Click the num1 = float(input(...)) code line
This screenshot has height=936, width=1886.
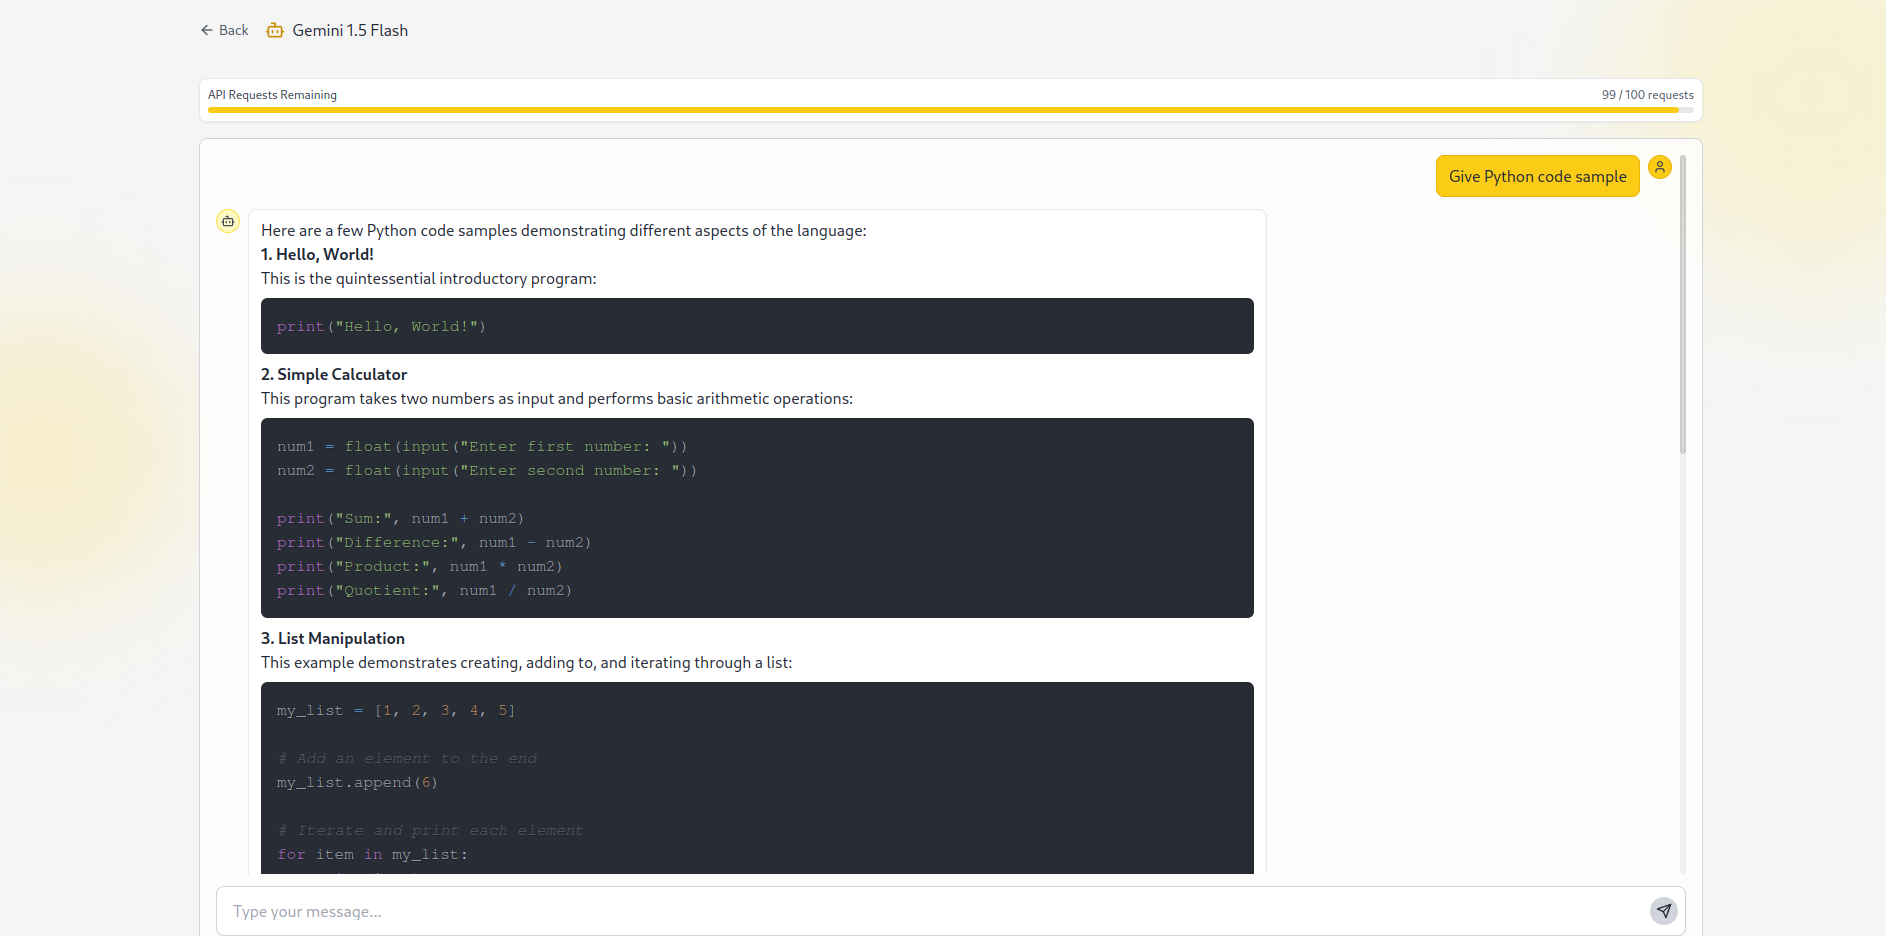point(482,446)
